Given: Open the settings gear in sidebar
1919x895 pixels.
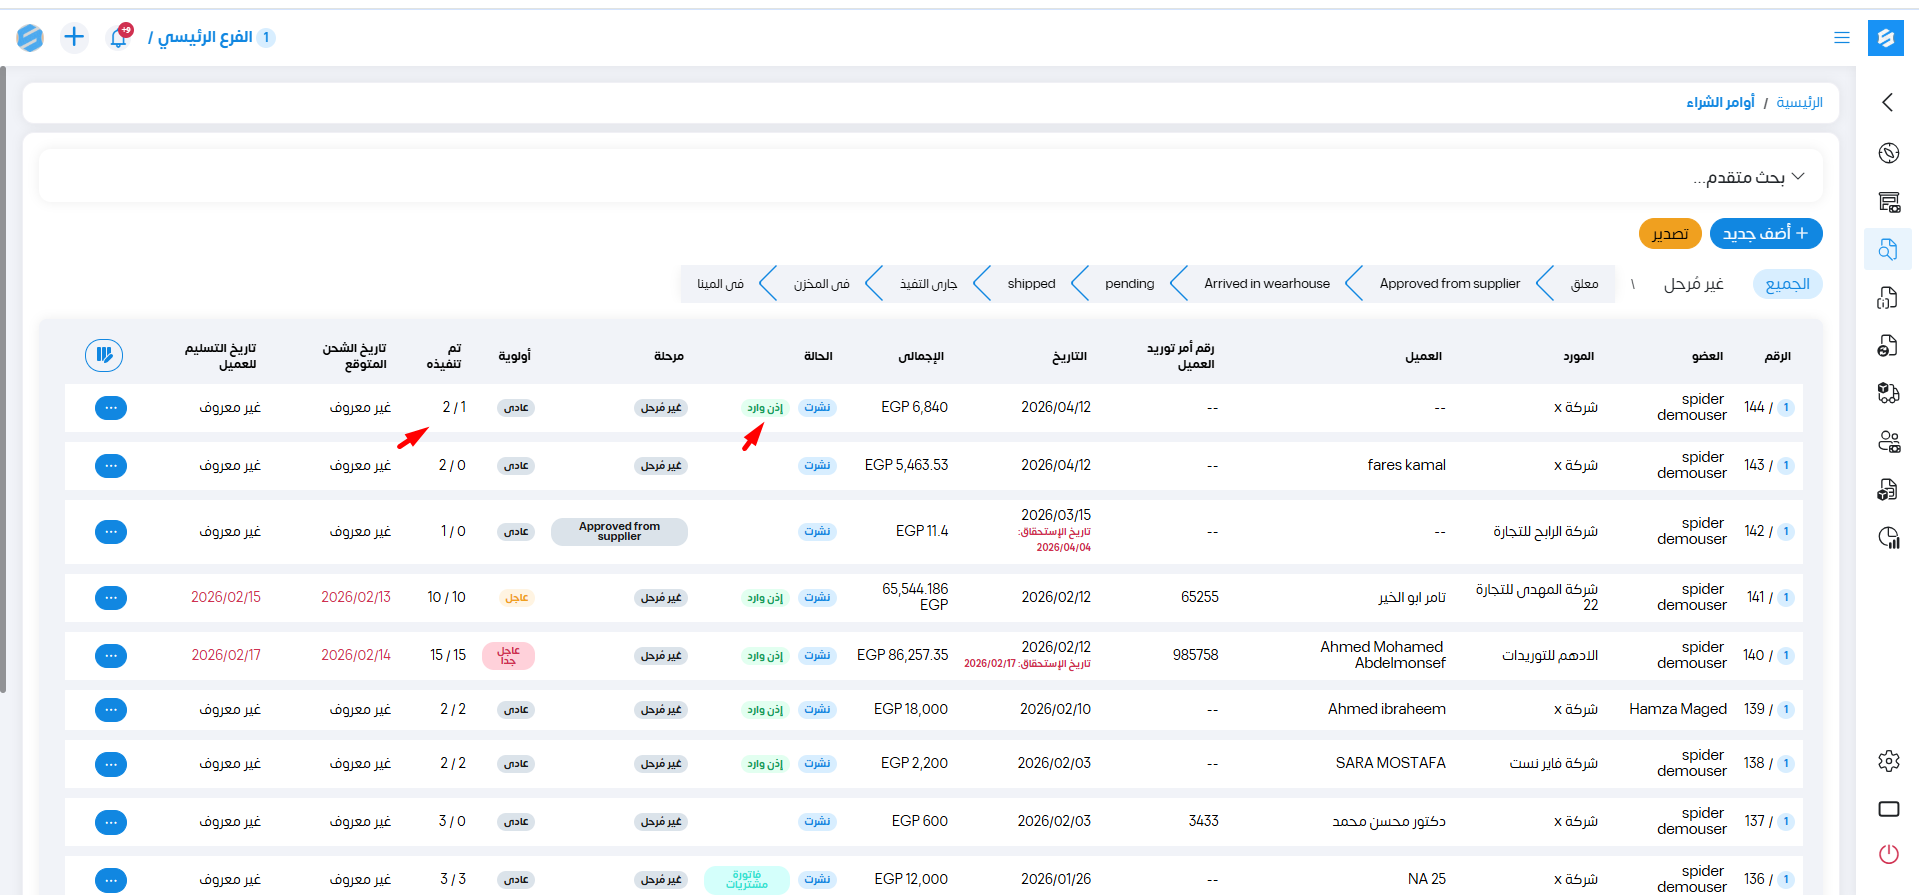Looking at the screenshot, I should tap(1888, 761).
